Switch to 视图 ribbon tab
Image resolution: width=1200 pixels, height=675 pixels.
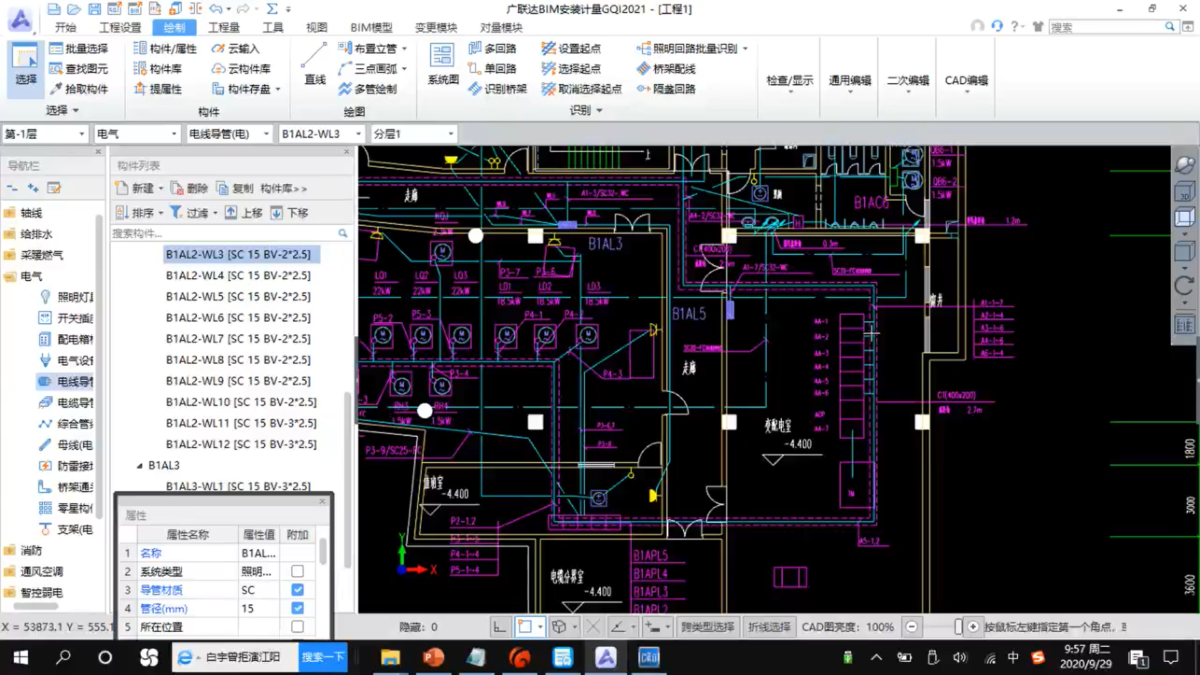316,28
